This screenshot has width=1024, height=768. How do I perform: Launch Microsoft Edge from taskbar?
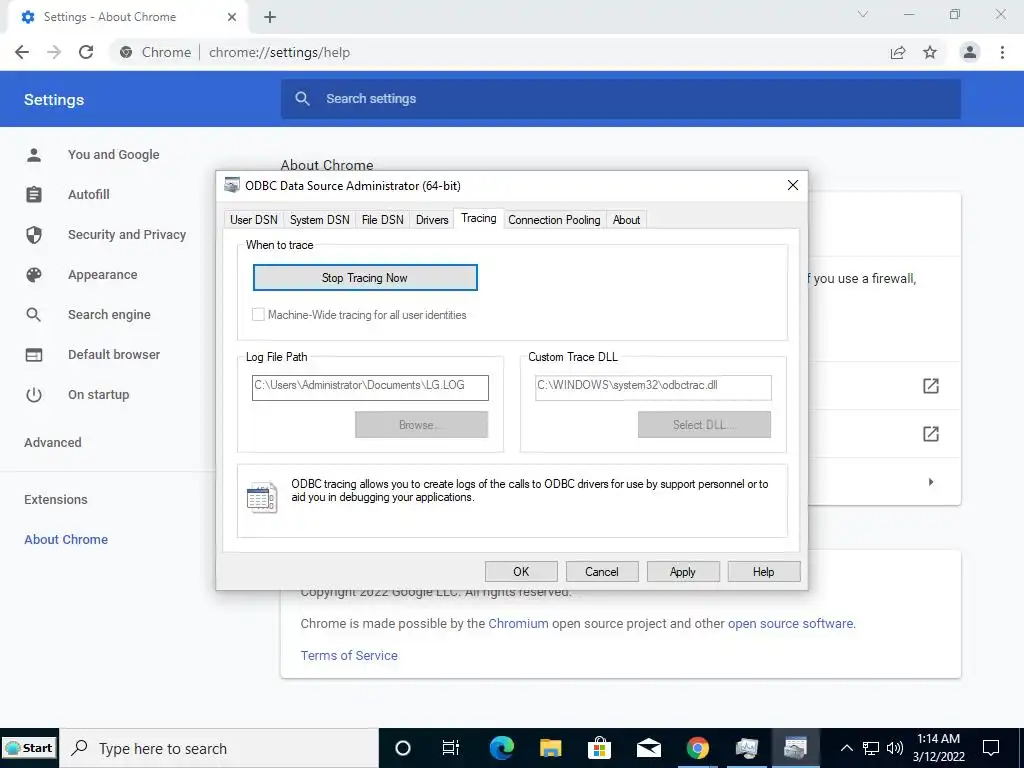(502, 748)
